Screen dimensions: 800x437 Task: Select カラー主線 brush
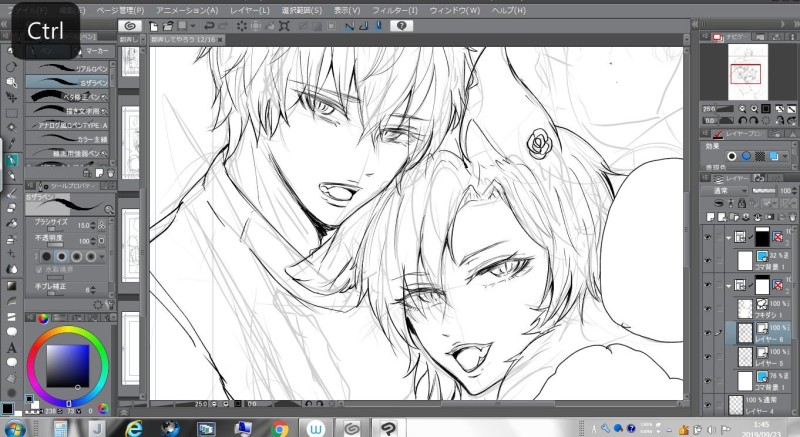tap(67, 139)
